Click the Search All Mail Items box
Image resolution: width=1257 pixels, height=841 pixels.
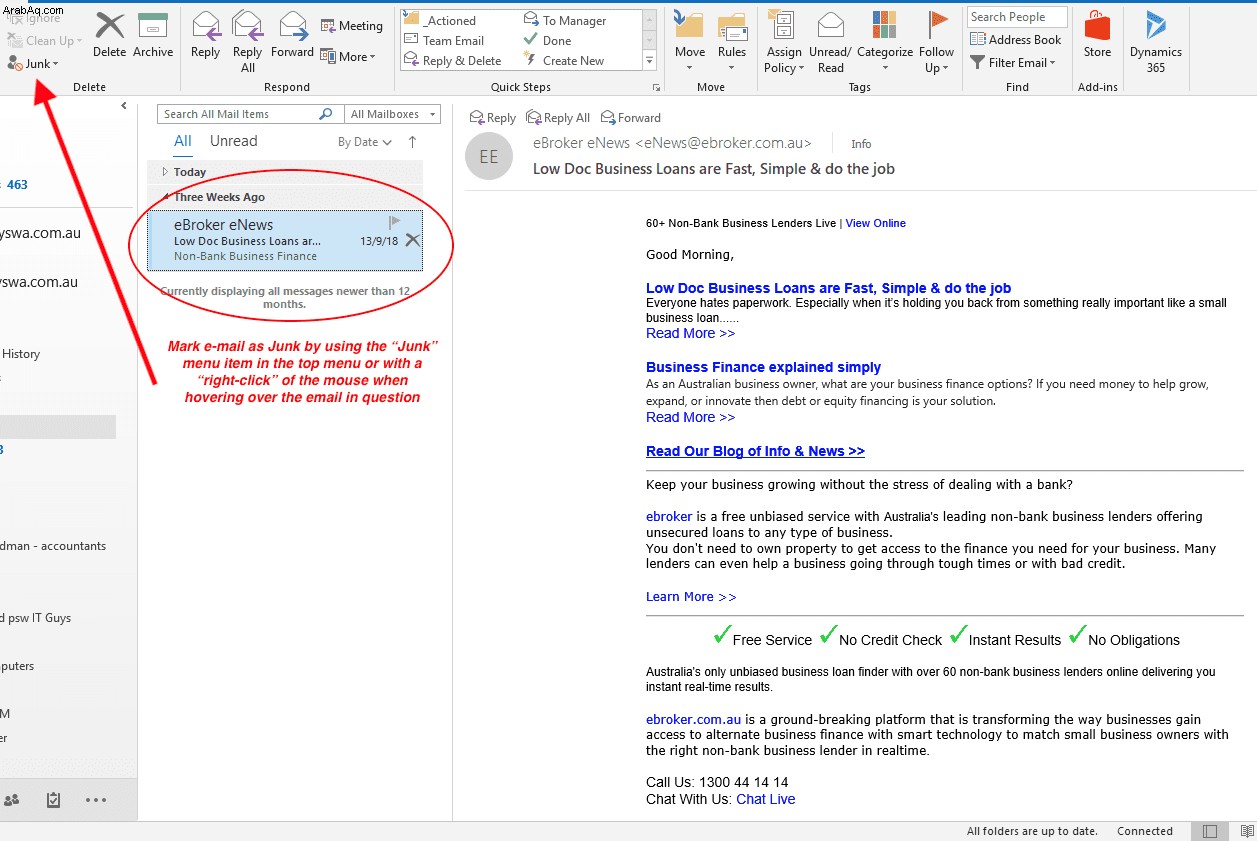pos(238,114)
